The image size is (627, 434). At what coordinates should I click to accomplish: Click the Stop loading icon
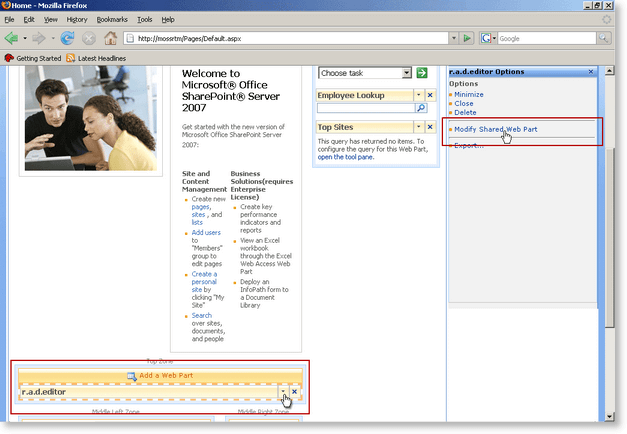coord(89,38)
